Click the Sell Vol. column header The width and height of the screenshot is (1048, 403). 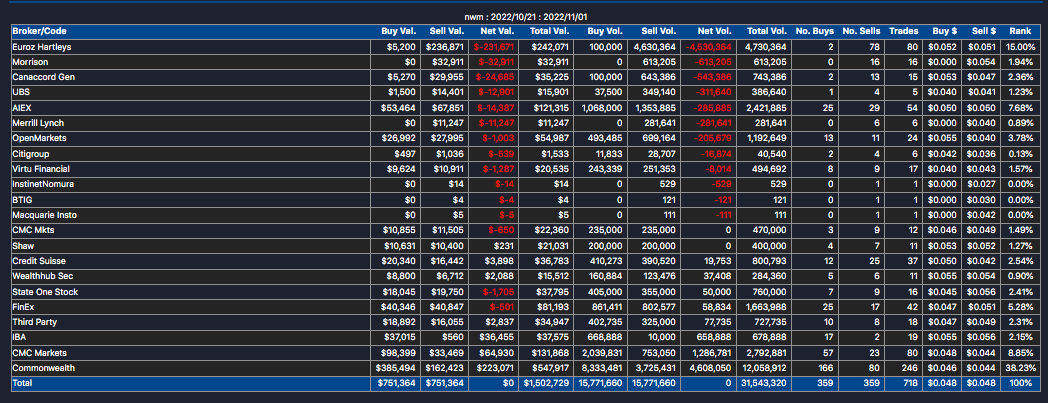click(659, 31)
